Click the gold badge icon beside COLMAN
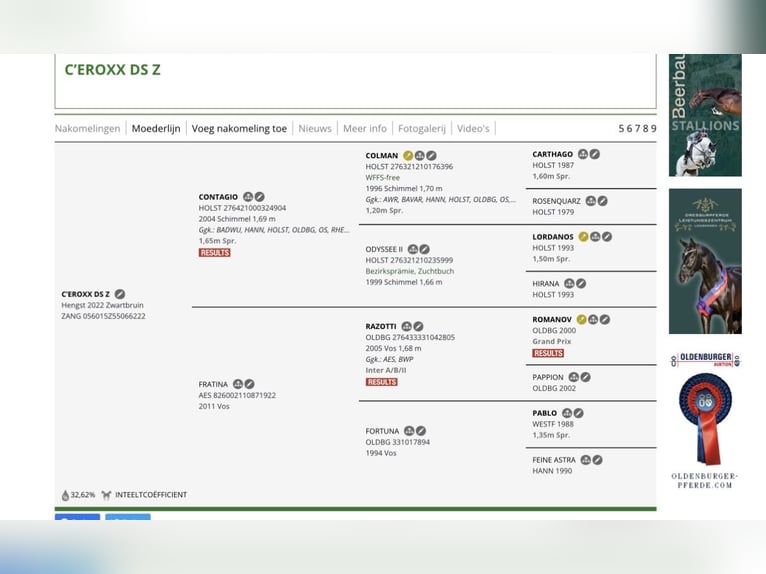766x574 pixels. tap(408, 156)
